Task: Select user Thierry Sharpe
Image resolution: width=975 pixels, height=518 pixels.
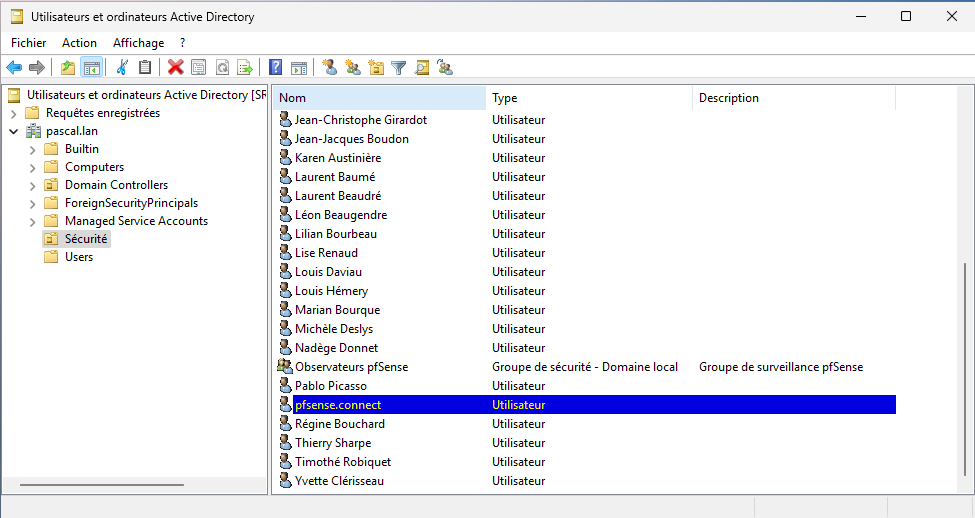Action: coord(333,443)
